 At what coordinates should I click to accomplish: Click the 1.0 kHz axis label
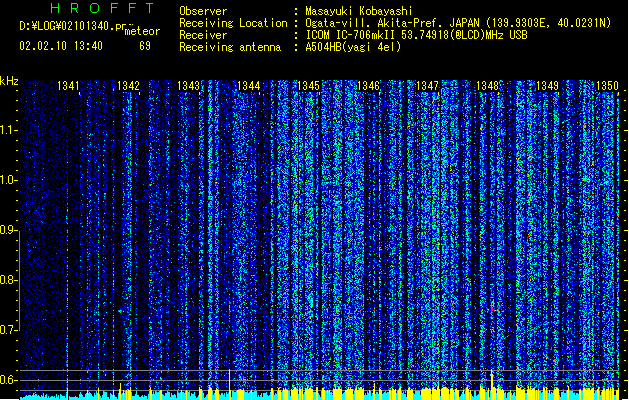point(9,180)
